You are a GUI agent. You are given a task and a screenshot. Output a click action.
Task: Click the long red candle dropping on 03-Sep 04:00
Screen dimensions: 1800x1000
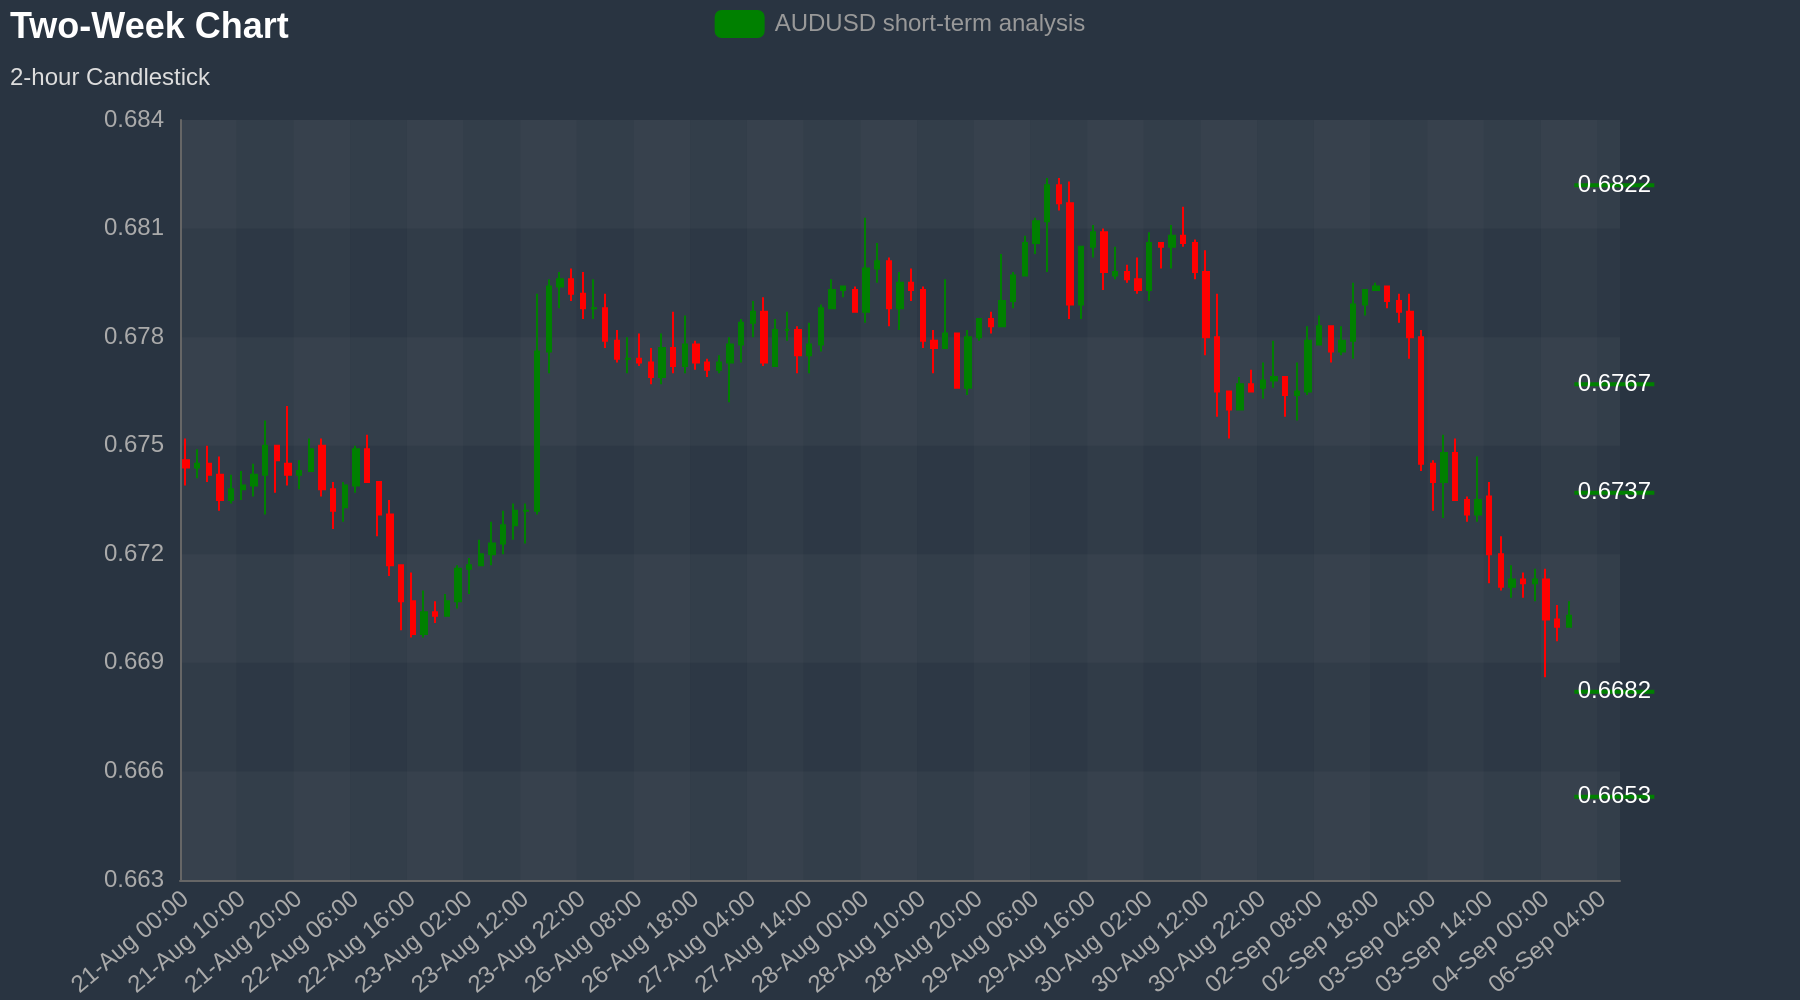tap(1421, 400)
